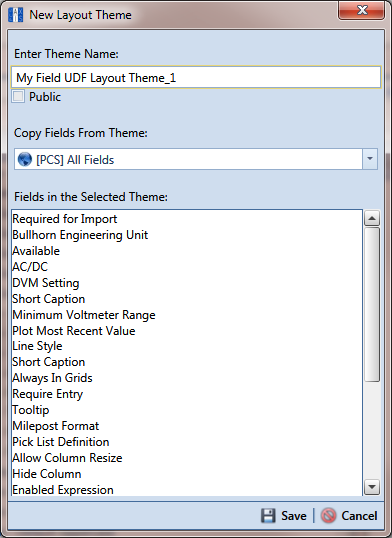Click the red Cancel prohibition icon
392x538 pixels.
pyautogui.click(x=328, y=516)
